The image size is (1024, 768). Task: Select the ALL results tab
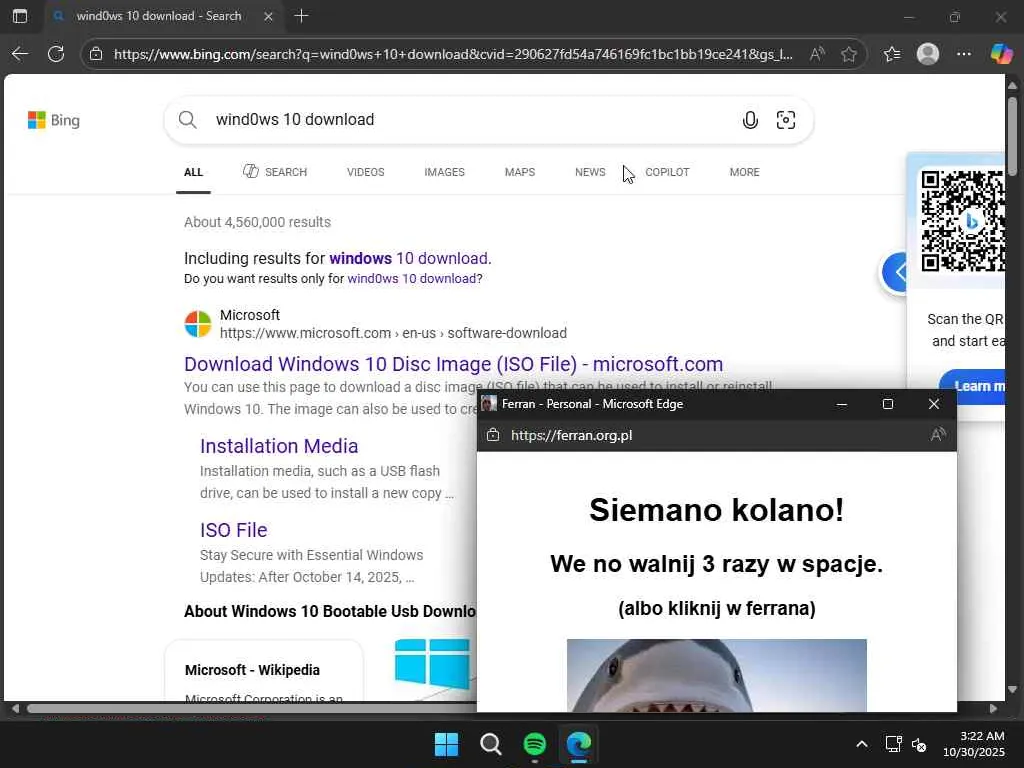193,172
